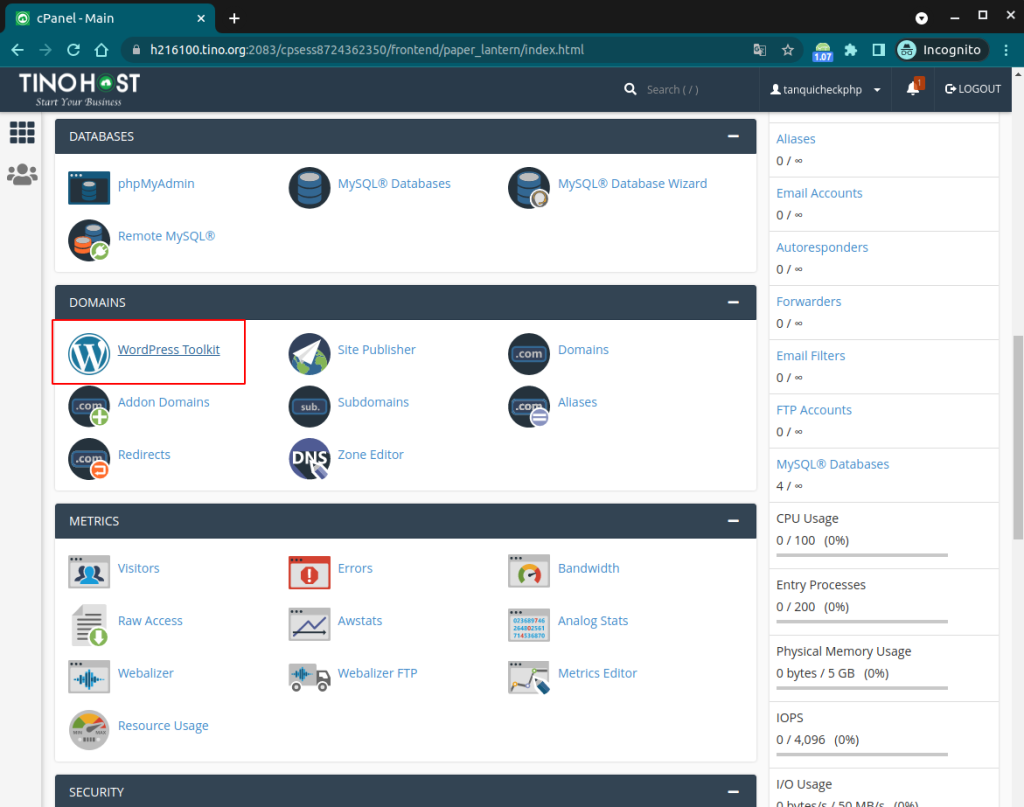Click the Forwarders statistics link

click(x=808, y=302)
